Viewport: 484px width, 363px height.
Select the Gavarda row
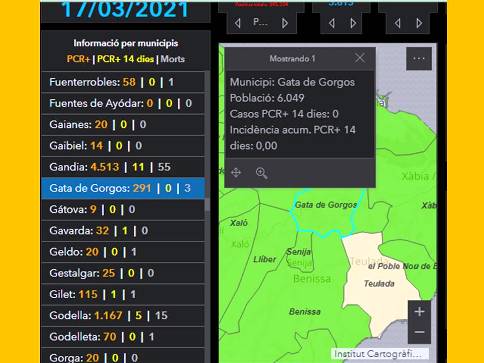click(123, 231)
